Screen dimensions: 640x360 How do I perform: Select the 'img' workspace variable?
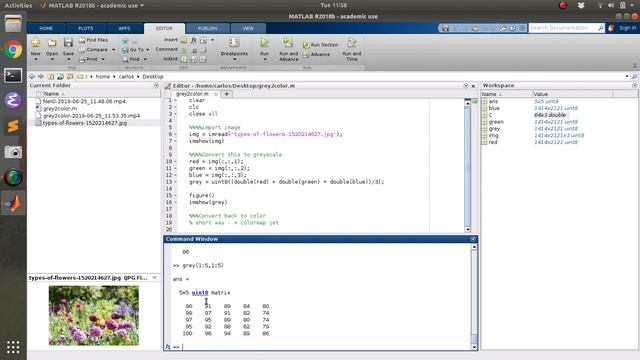coord(493,136)
